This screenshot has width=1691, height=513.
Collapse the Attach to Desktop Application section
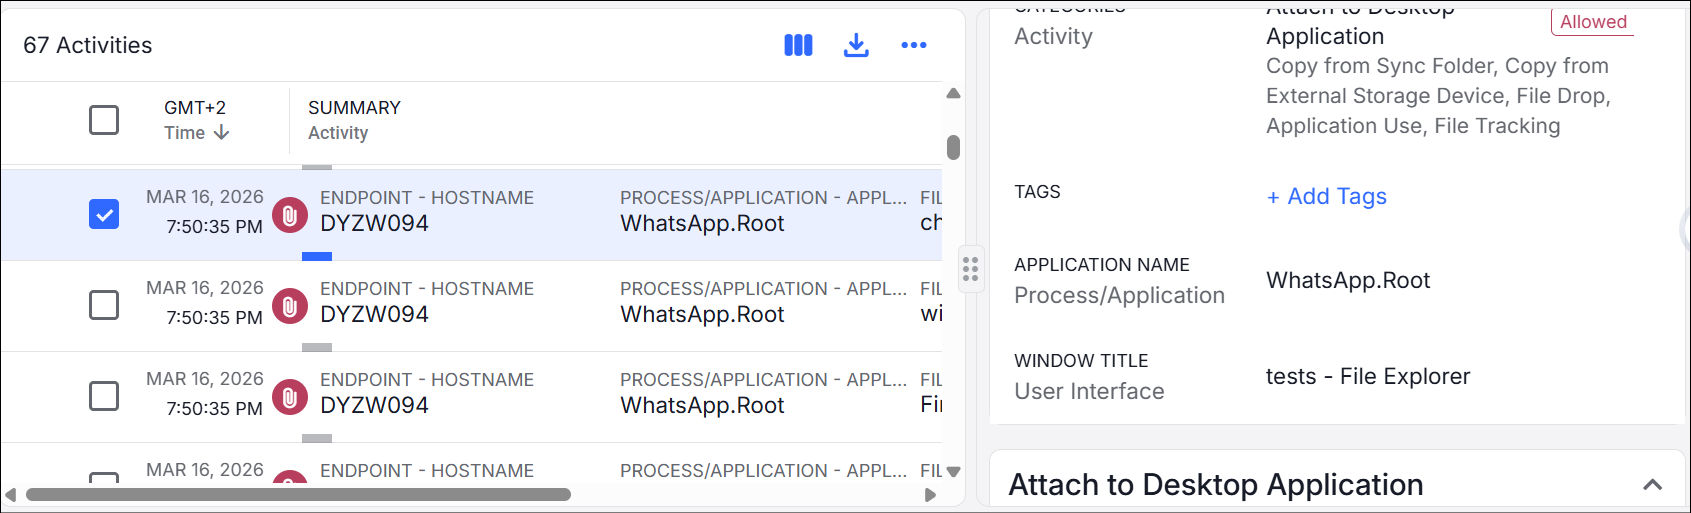pyautogui.click(x=1652, y=485)
